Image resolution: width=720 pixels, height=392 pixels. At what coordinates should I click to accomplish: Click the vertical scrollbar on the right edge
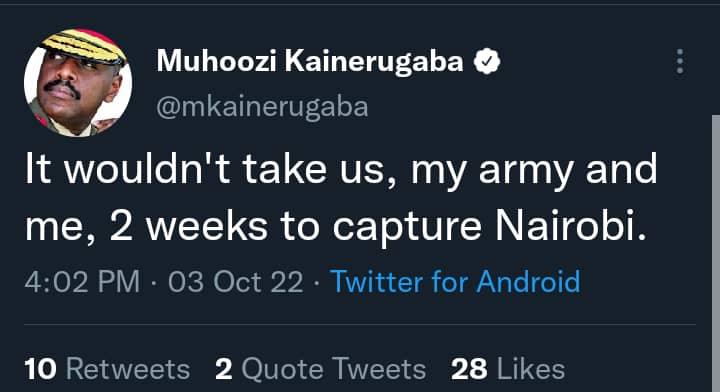pos(716,253)
